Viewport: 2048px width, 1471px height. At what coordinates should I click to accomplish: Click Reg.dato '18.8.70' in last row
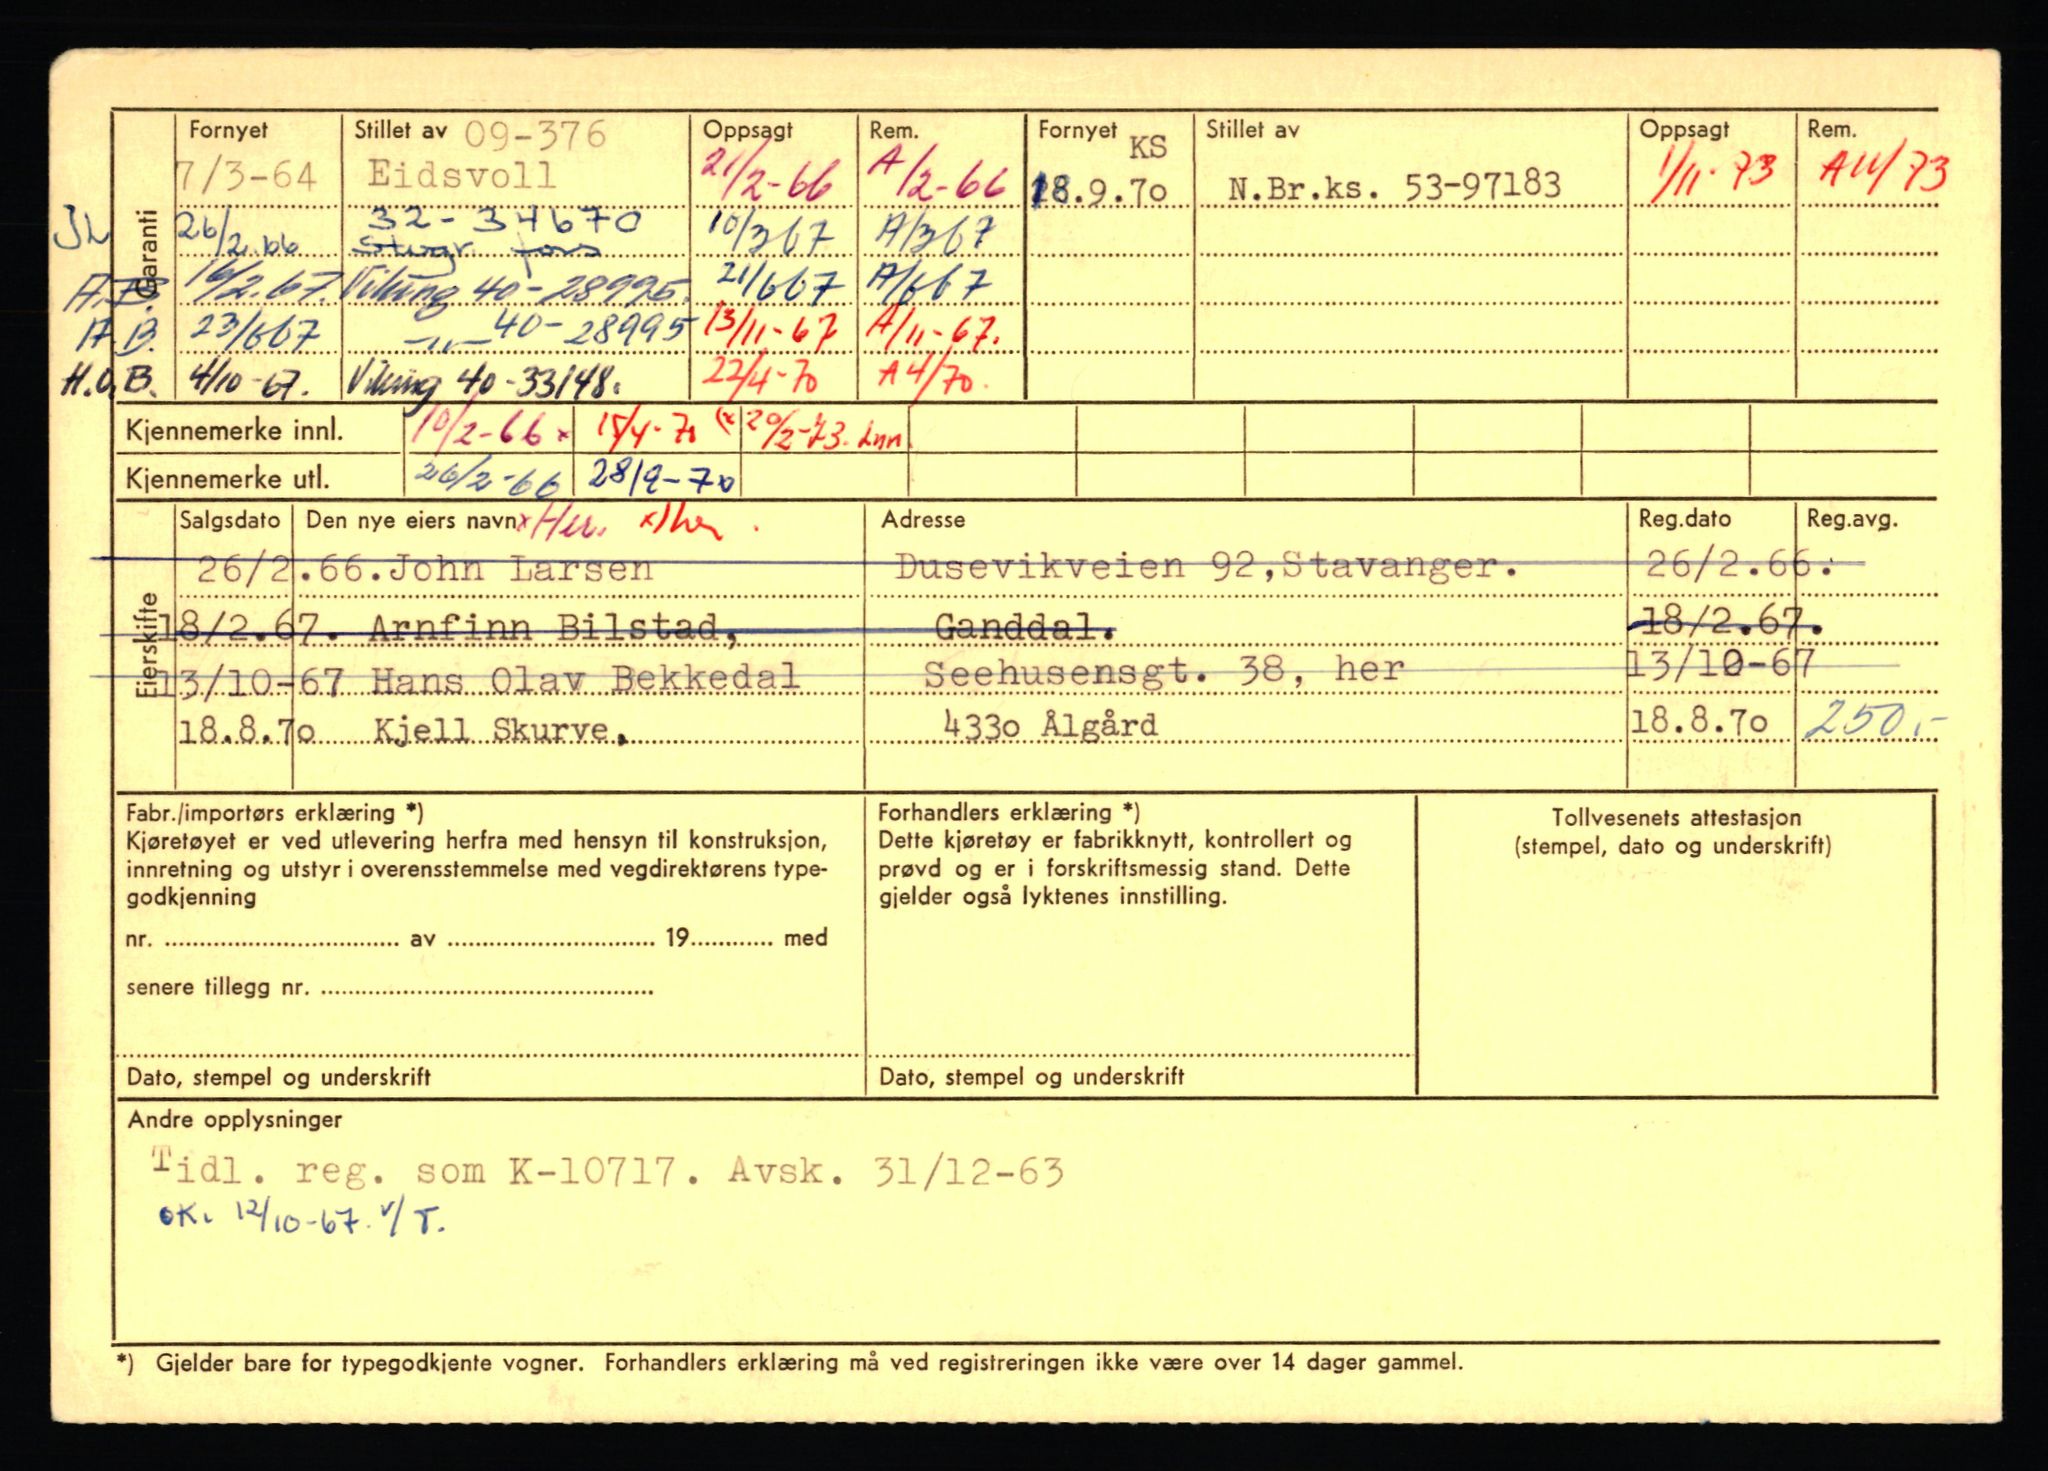point(1699,720)
